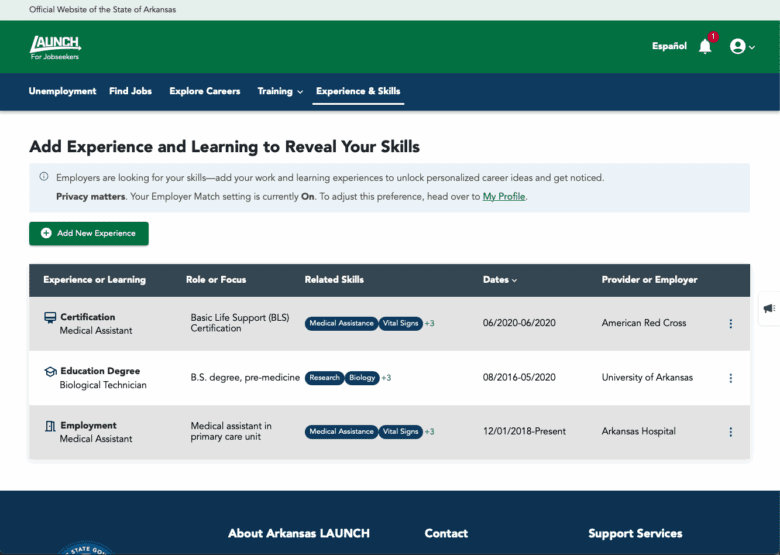Screen dimensions: 780x555
Task: Open actions menu for Certification row
Action: 730,324
